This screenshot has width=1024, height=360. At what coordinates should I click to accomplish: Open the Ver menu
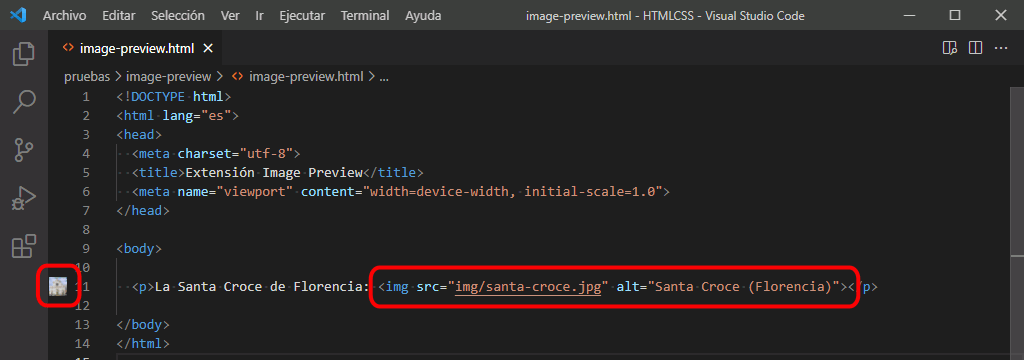(x=230, y=15)
